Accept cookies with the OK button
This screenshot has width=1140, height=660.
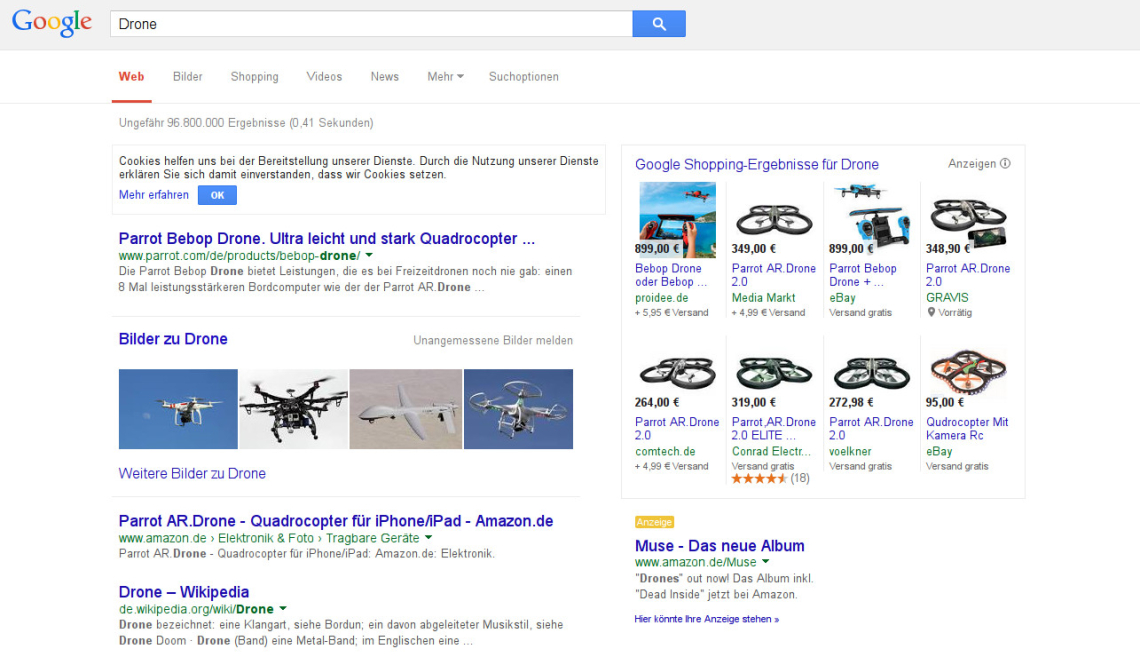[x=217, y=195]
